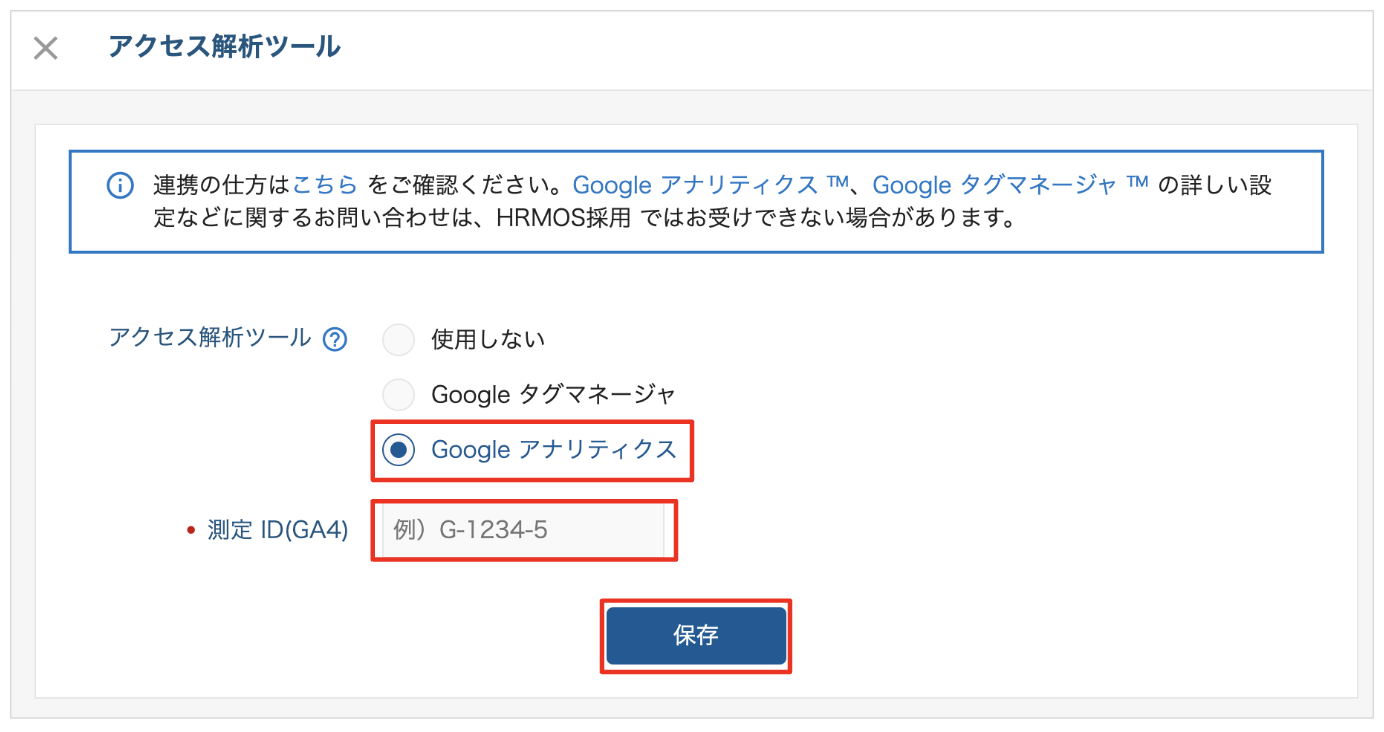Click the アクセス解析ツール form label text
The width and height of the screenshot is (1384, 732).
tap(210, 338)
